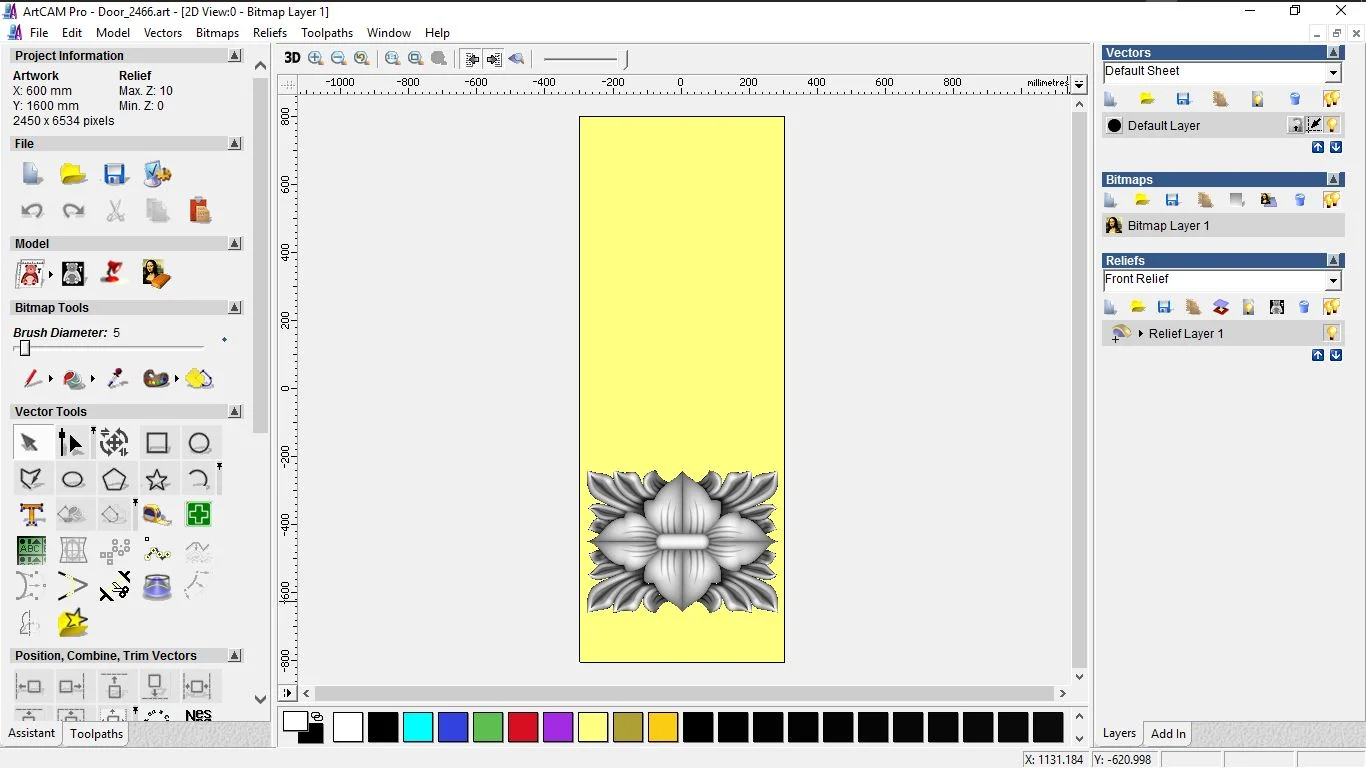Click the Undo arrow icon
Screen dimensions: 1366x768
[x=32, y=211]
